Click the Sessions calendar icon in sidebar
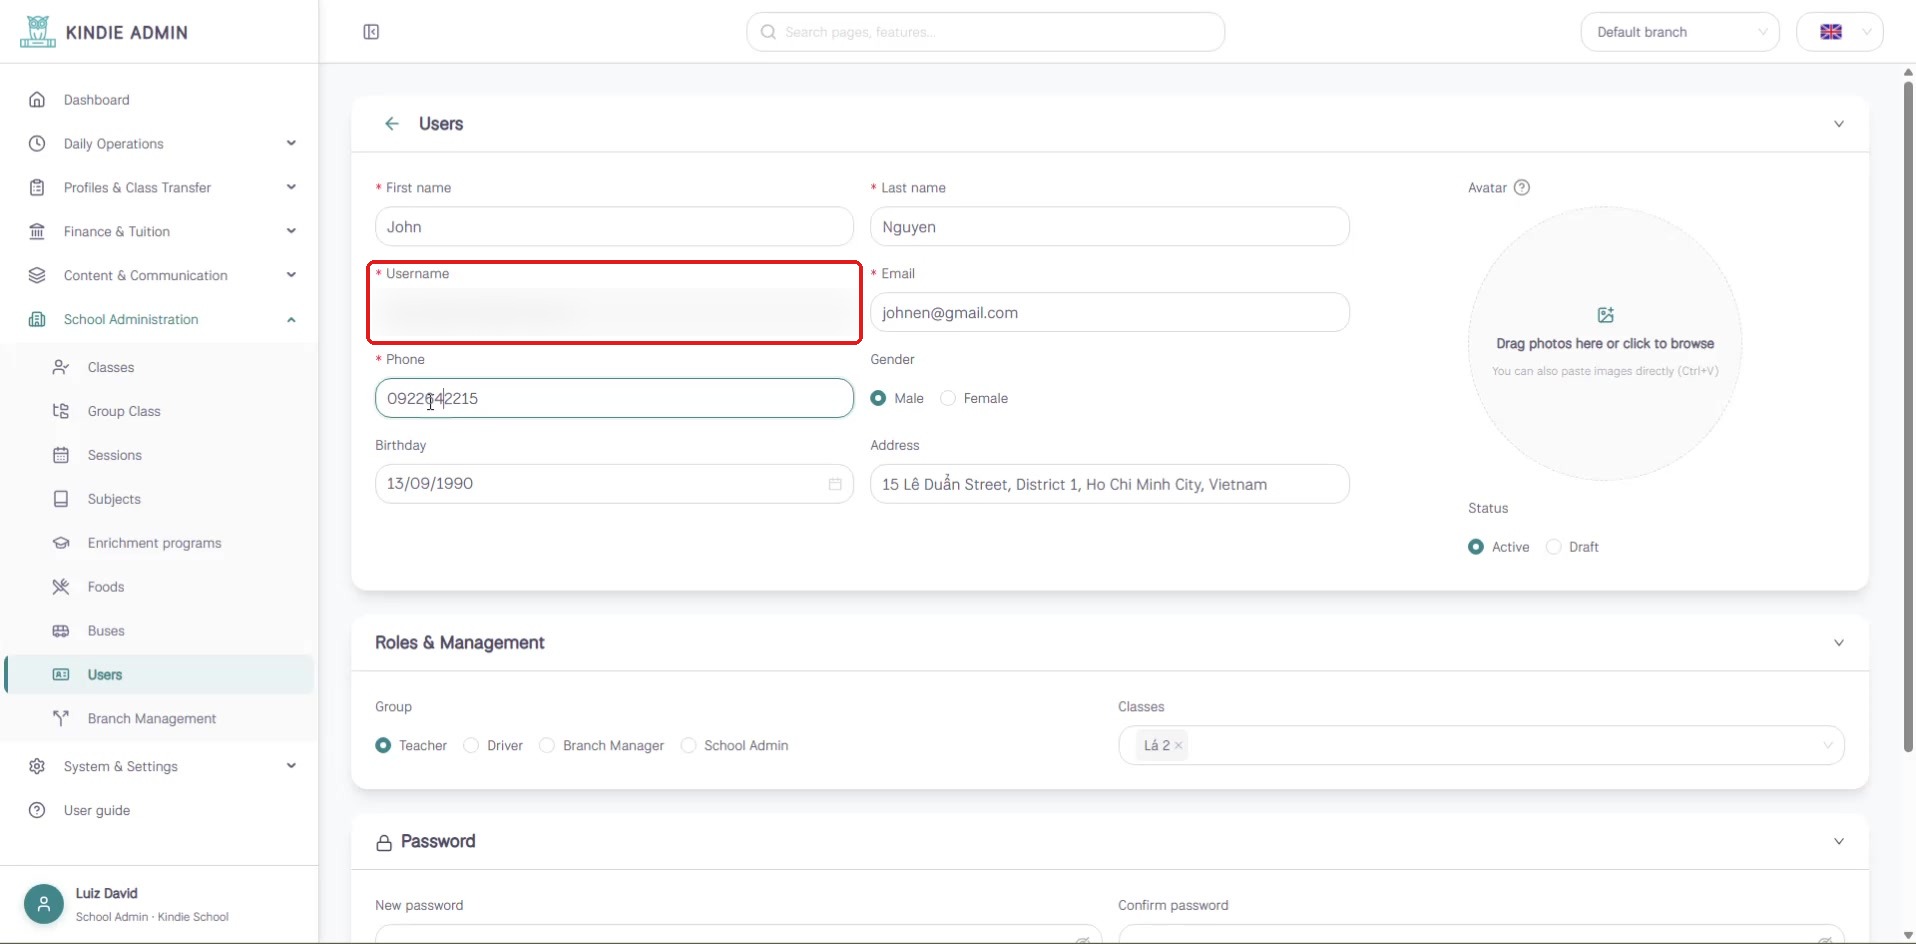This screenshot has width=1916, height=944. click(x=61, y=455)
